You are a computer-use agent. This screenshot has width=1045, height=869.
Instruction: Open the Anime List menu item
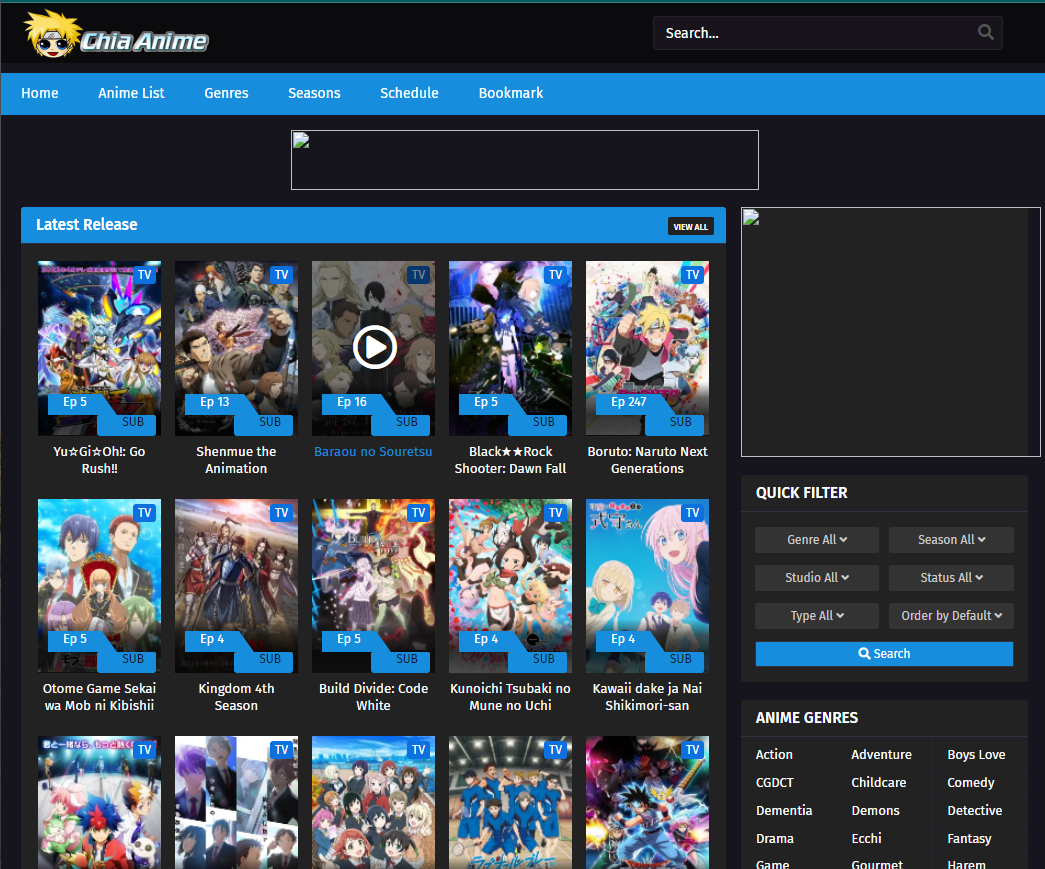(131, 93)
